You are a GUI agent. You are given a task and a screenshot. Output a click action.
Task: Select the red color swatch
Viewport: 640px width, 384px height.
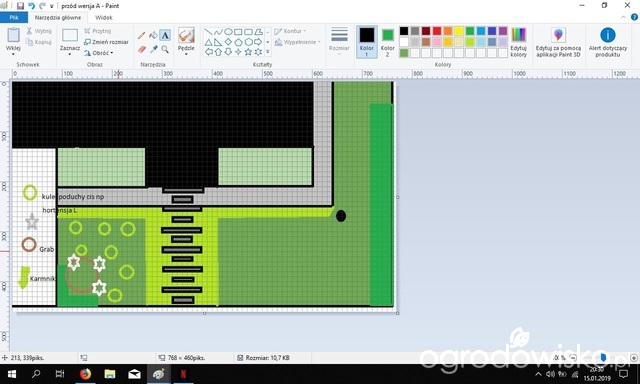coord(437,31)
